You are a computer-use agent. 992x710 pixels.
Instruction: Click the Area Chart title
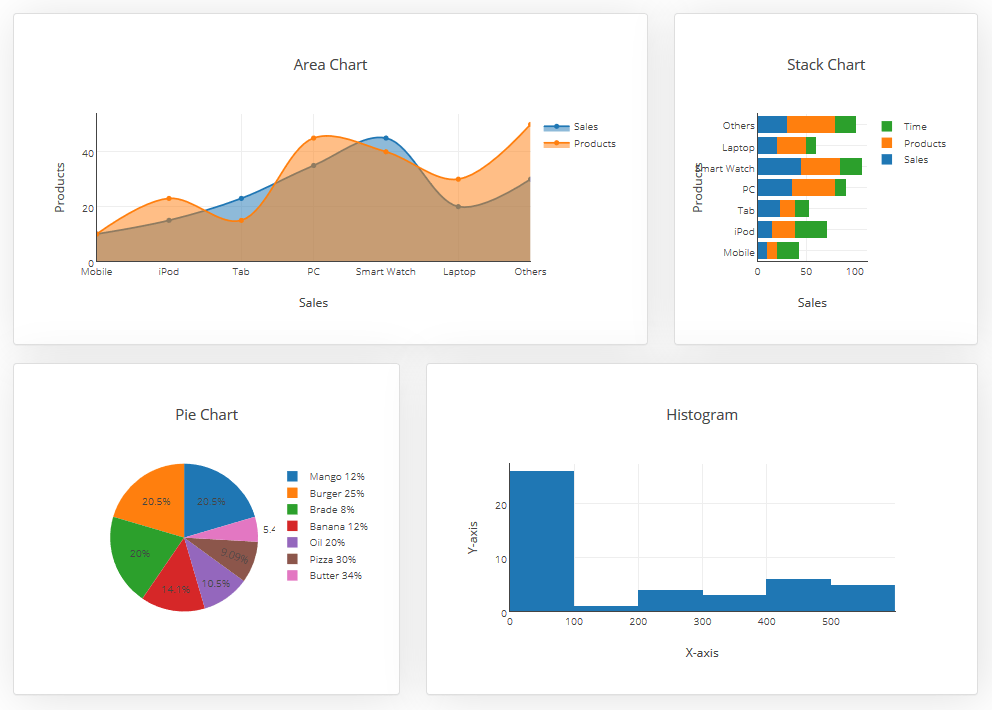pos(330,64)
